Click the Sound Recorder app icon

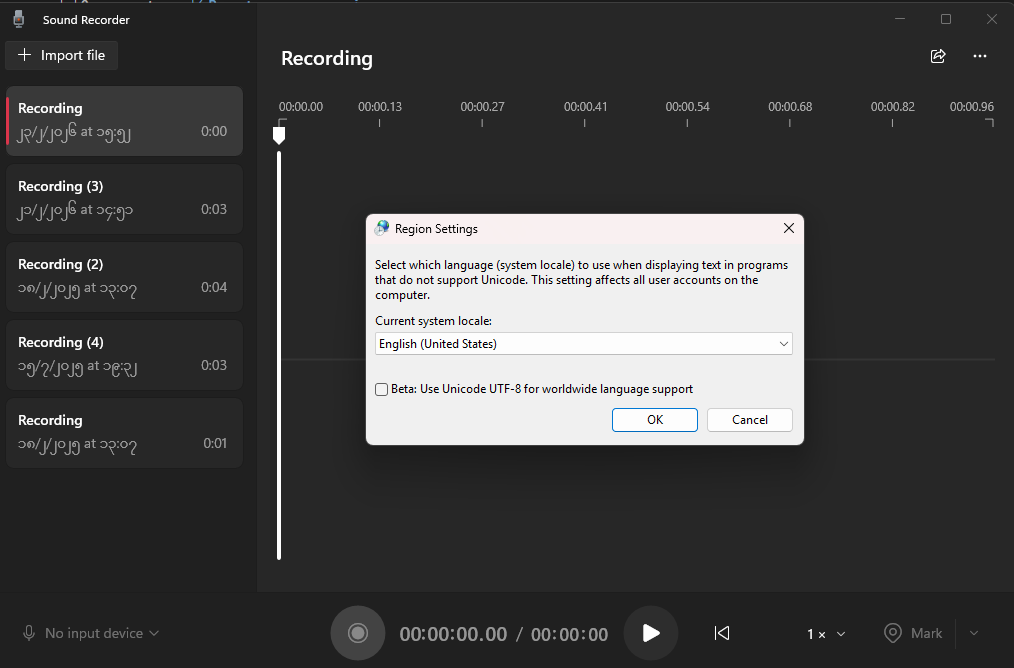click(19, 19)
